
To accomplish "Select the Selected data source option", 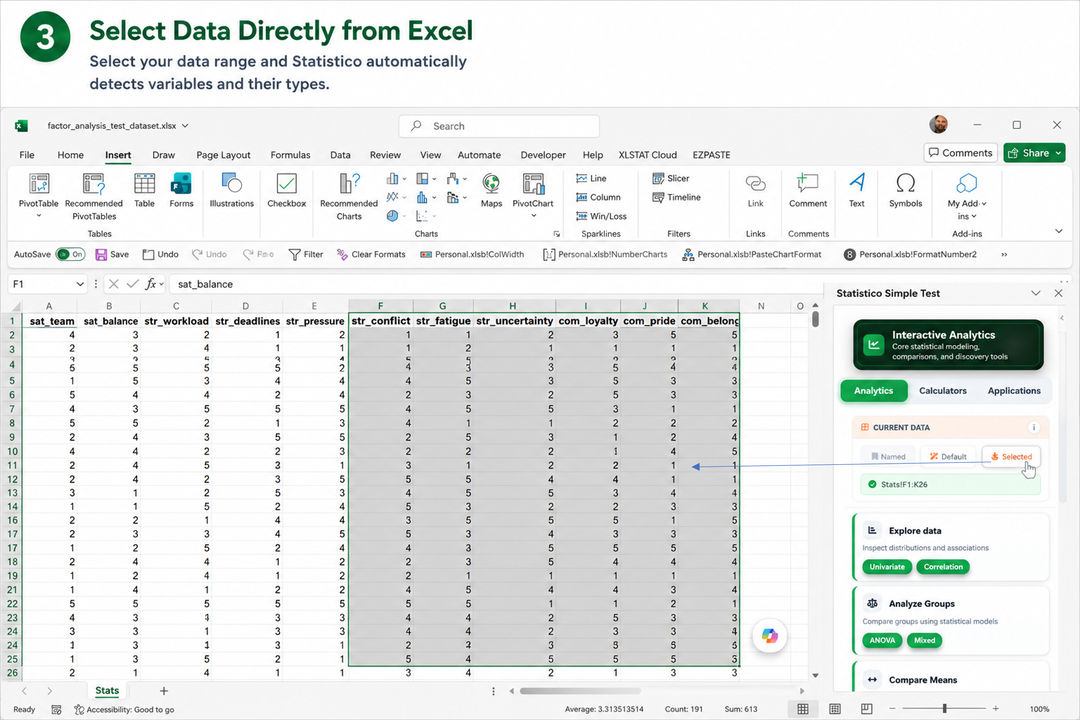I will pos(1011,456).
